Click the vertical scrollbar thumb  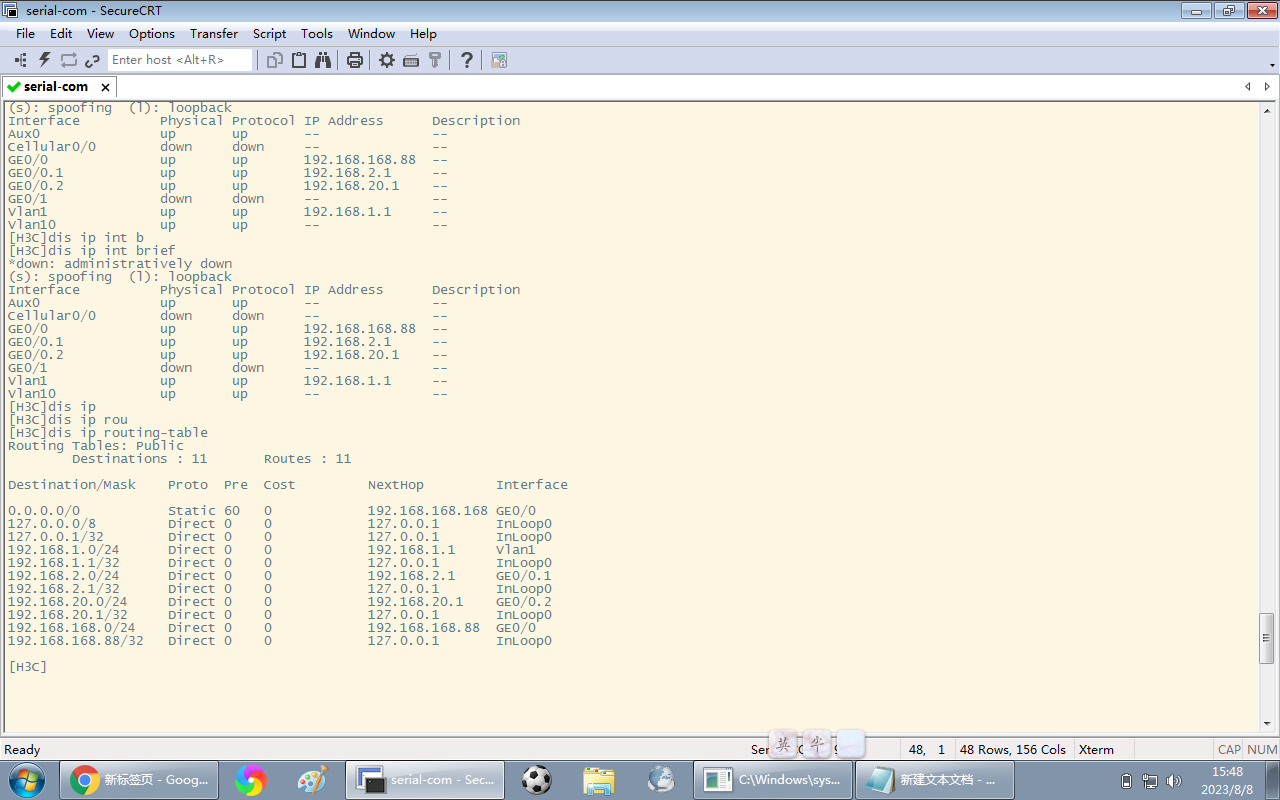click(1267, 638)
